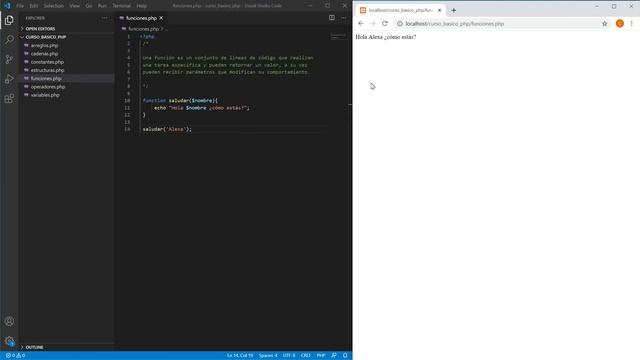This screenshot has width=640, height=360.
Task: Go forward in the Chrome browser
Action: pos(373,24)
